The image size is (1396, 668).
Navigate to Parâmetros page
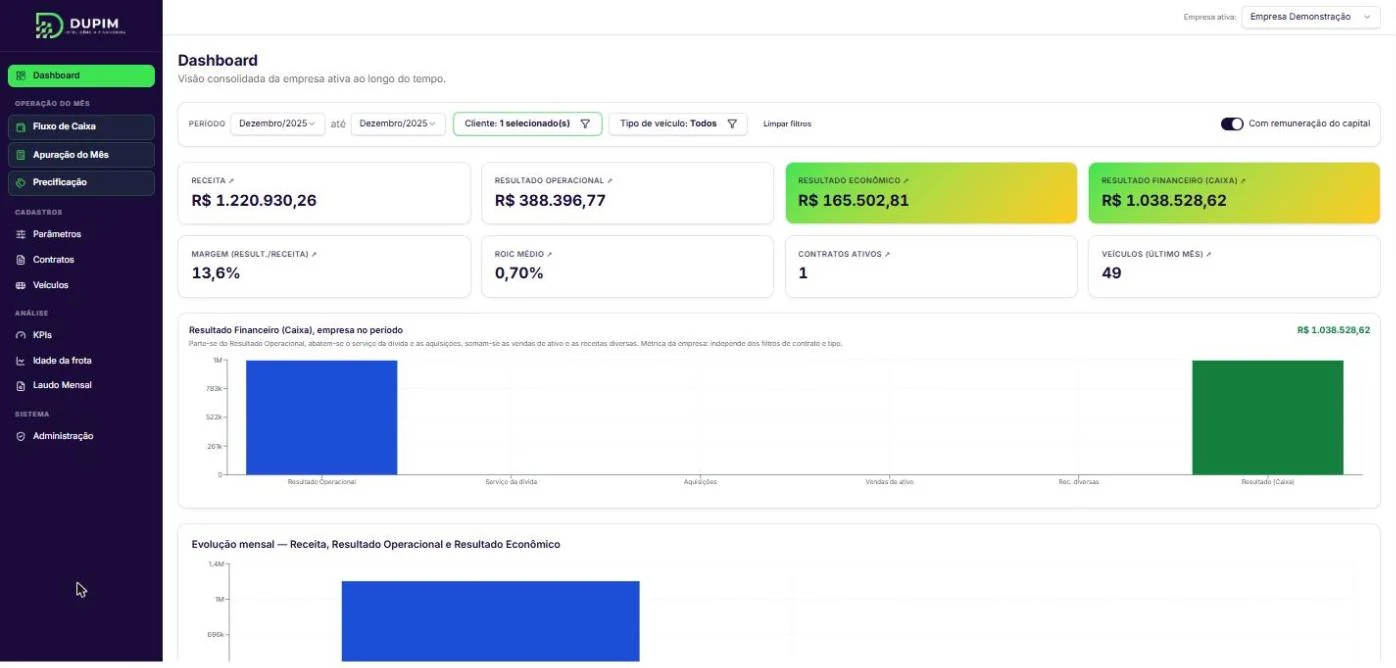(81, 235)
